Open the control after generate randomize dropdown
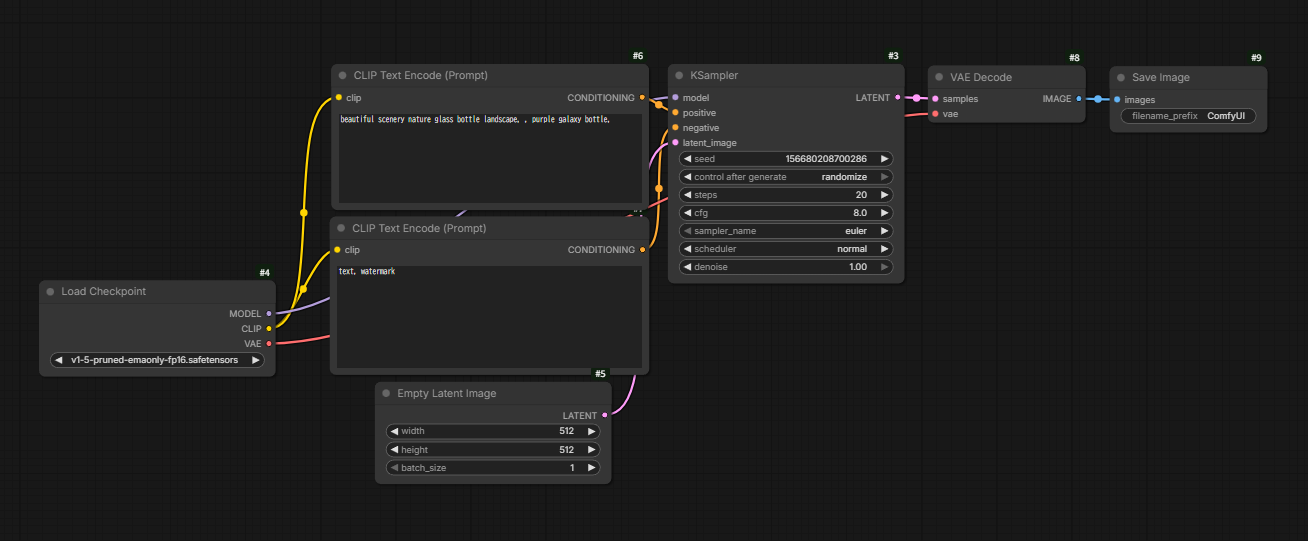This screenshot has height=541, width=1308. click(786, 177)
